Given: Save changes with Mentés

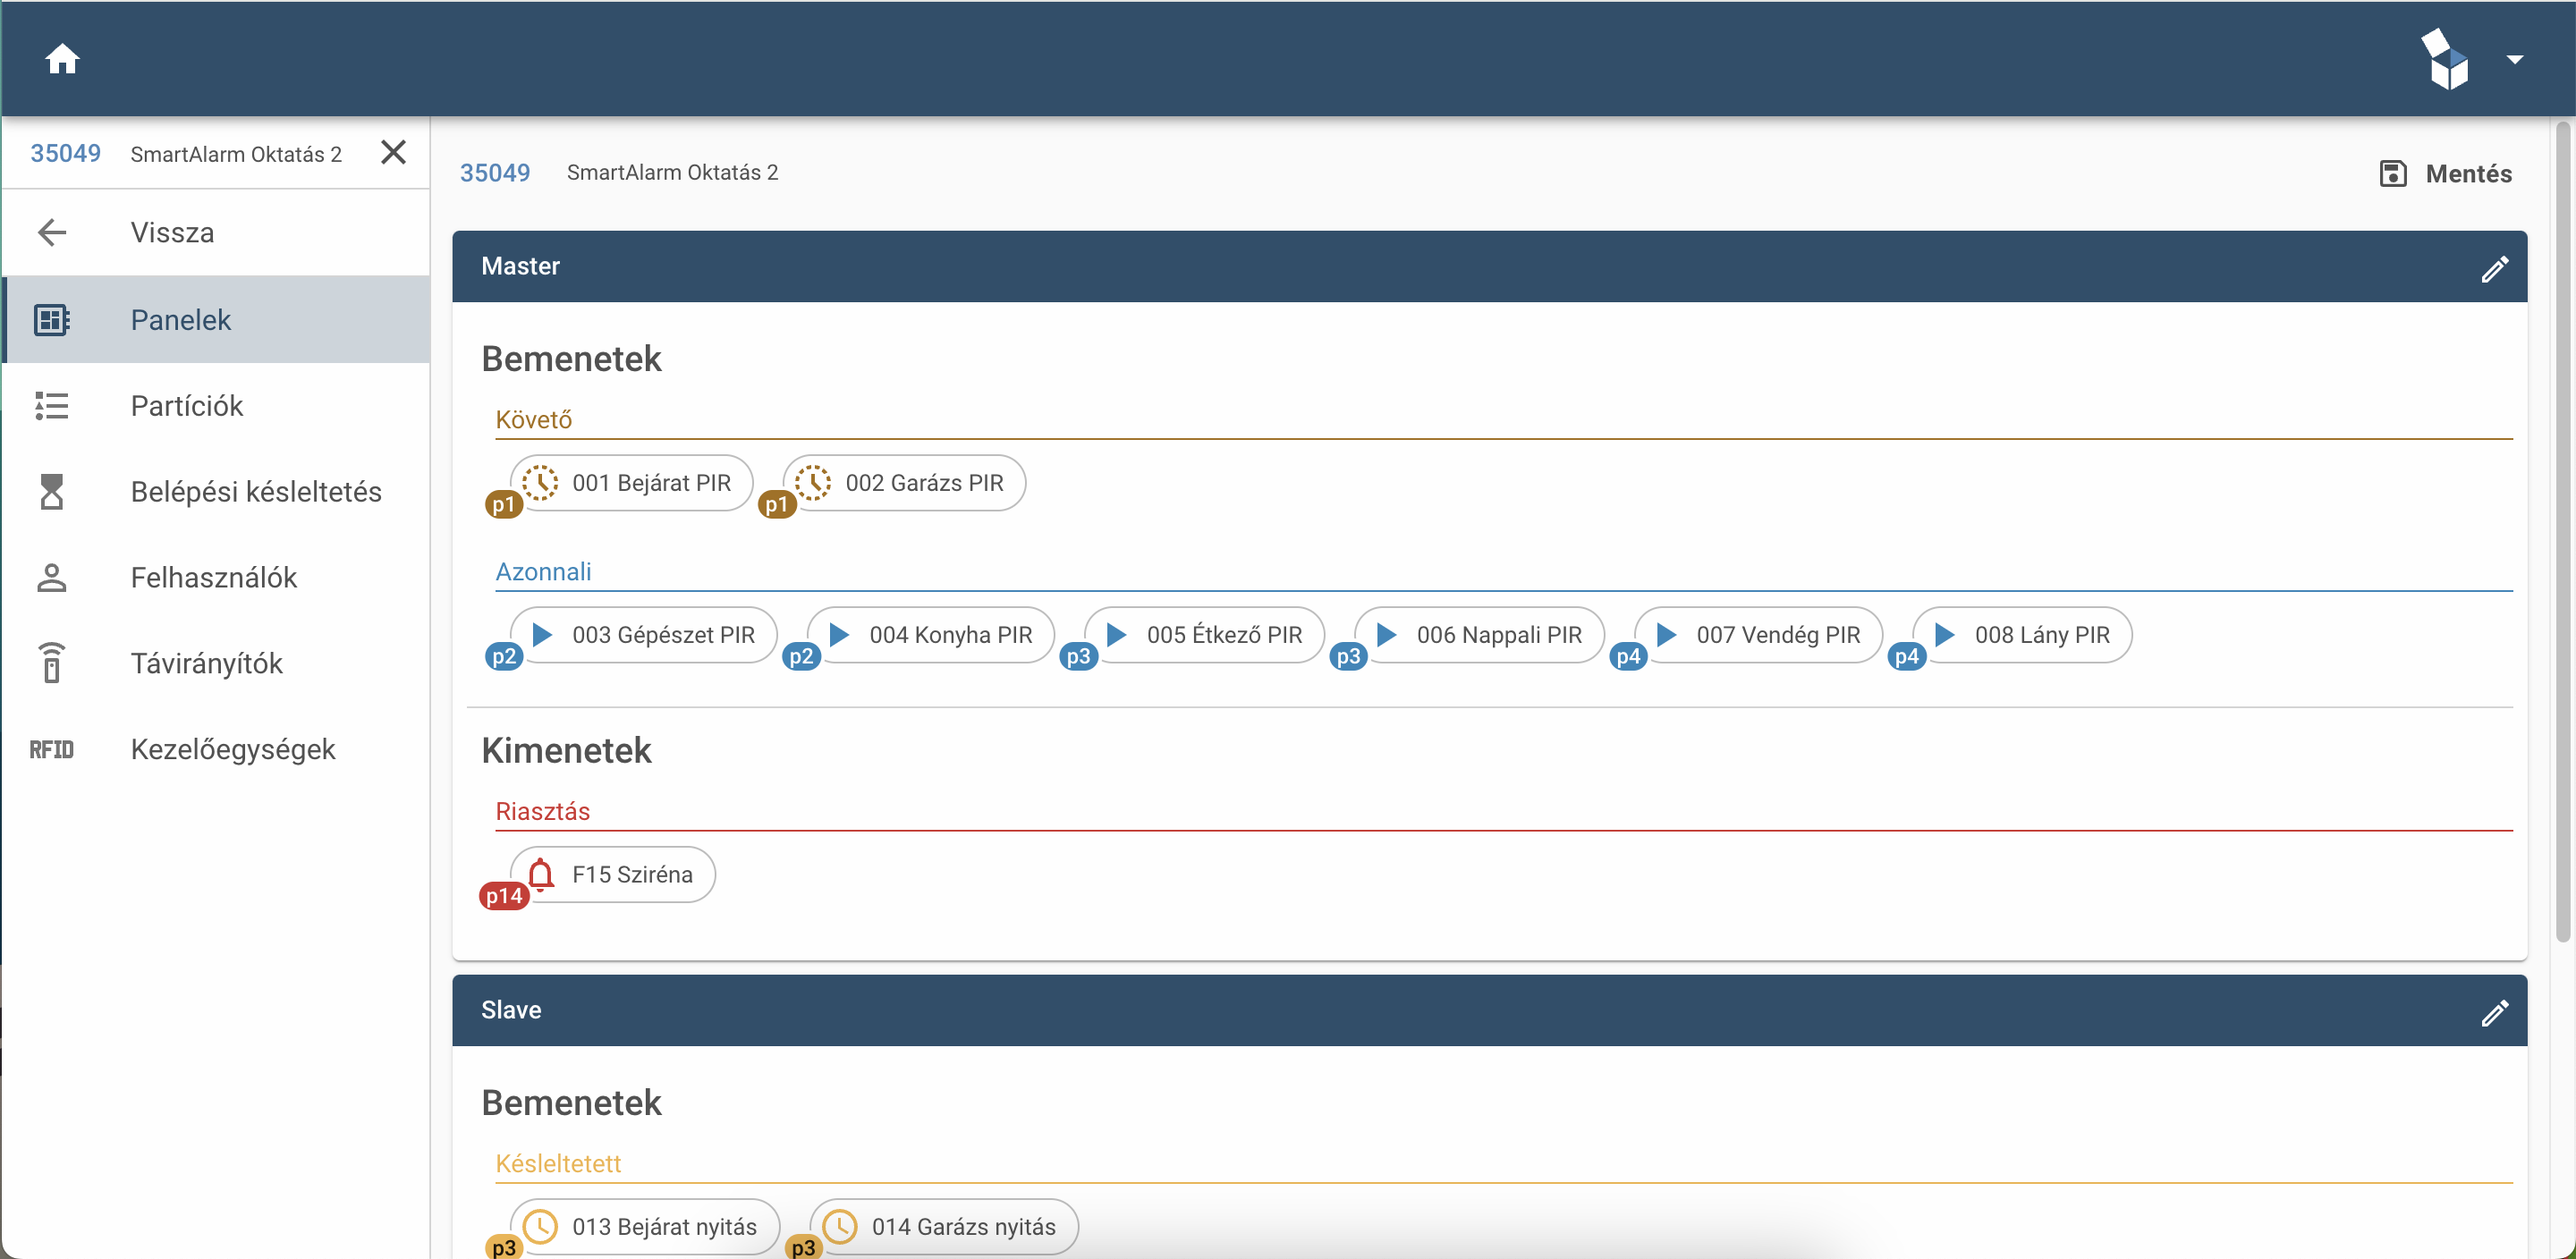Looking at the screenshot, I should [2446, 173].
